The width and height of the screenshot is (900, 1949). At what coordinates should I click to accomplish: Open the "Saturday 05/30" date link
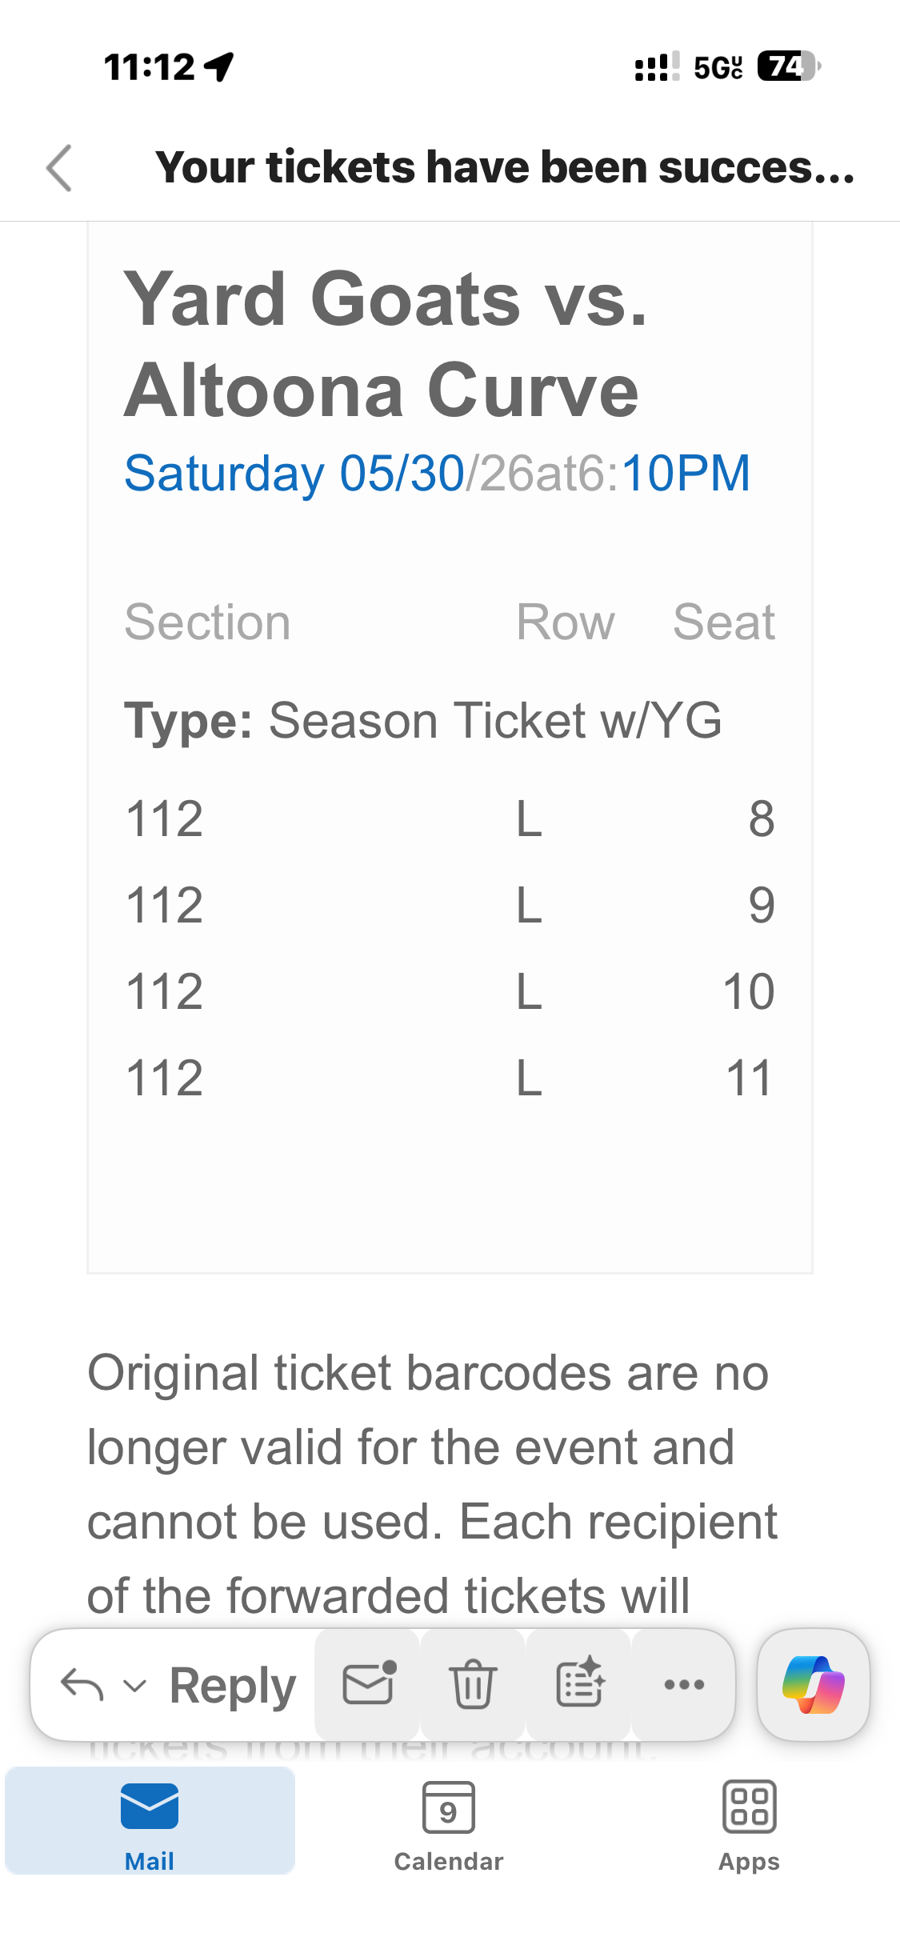(x=294, y=473)
